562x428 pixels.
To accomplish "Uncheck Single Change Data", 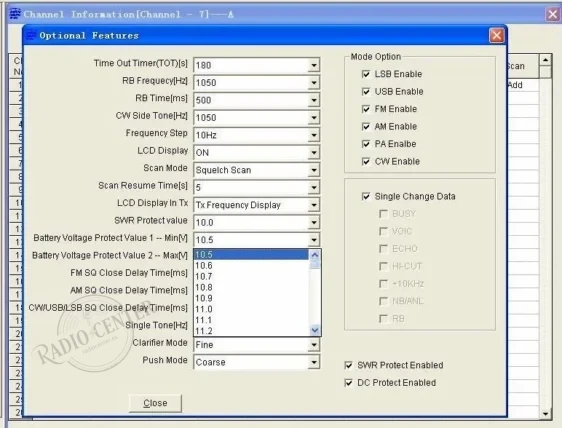I will point(366,196).
